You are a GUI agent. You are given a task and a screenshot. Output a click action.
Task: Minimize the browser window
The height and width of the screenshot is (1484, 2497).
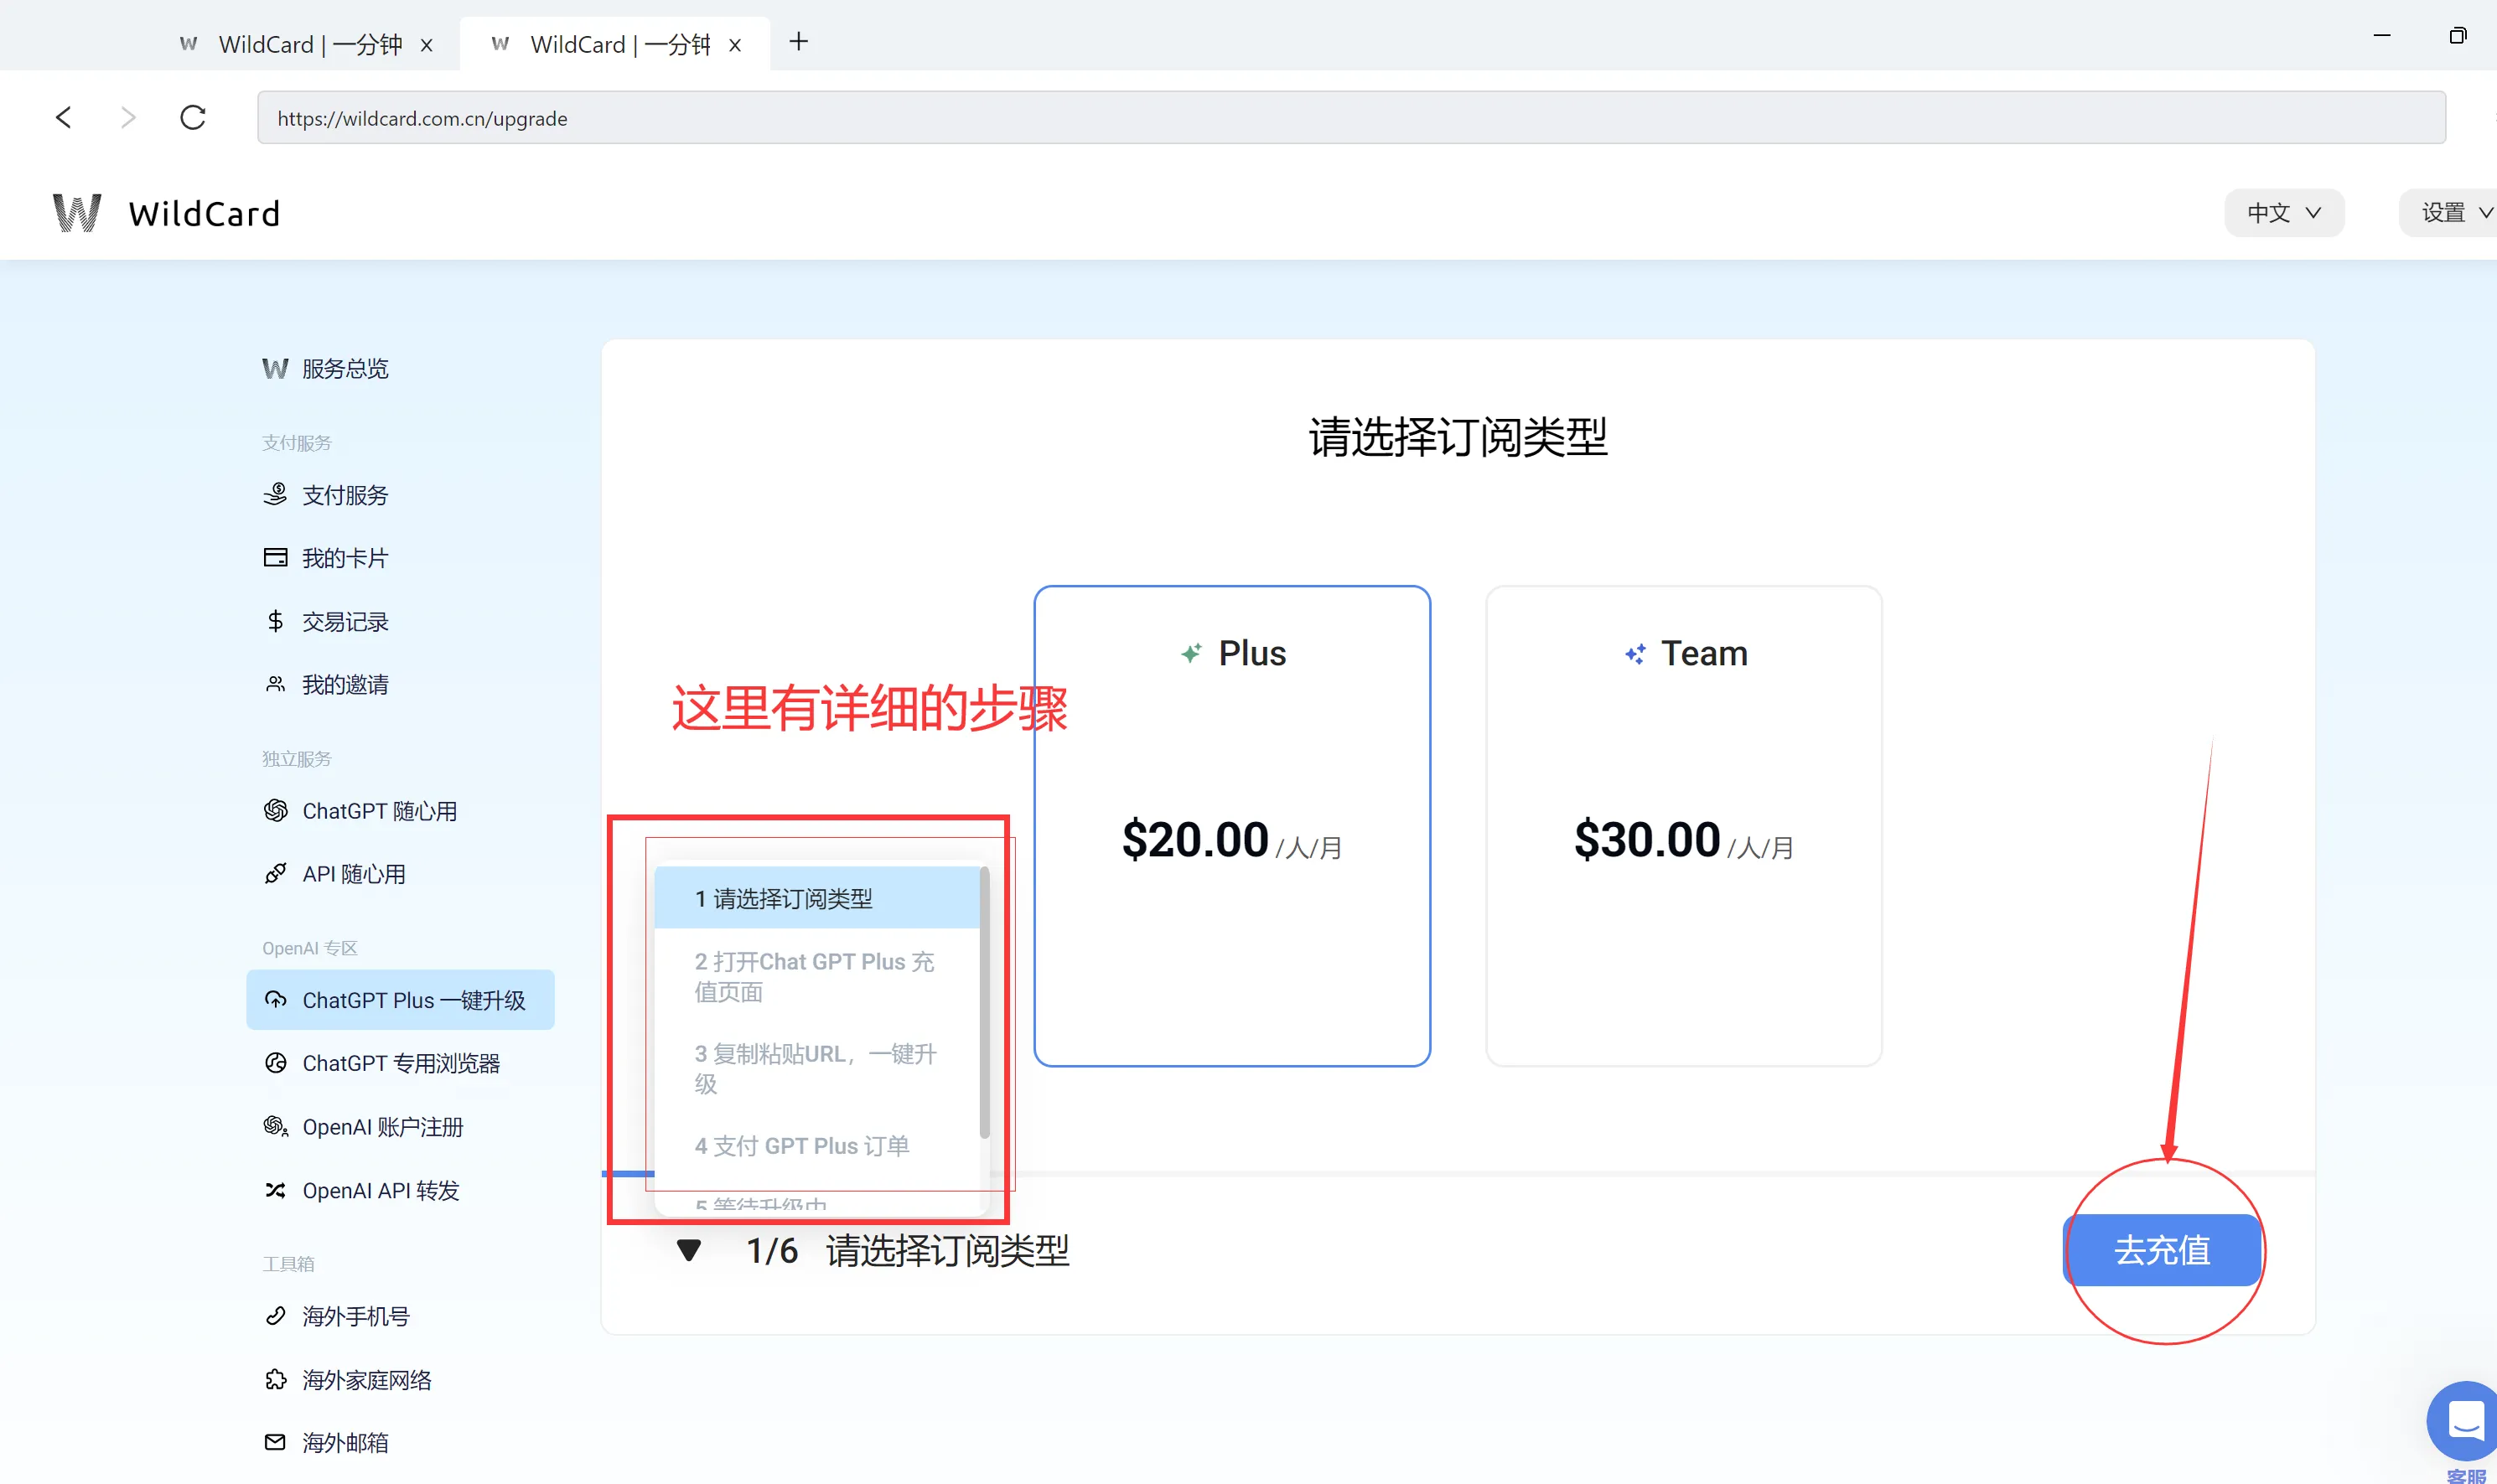(2382, 36)
